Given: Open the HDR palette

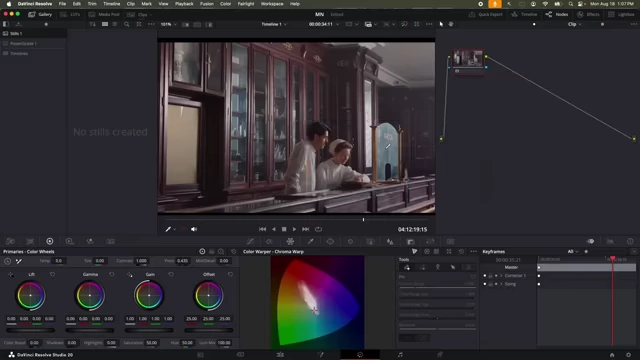Looking at the screenshot, I should (69, 241).
